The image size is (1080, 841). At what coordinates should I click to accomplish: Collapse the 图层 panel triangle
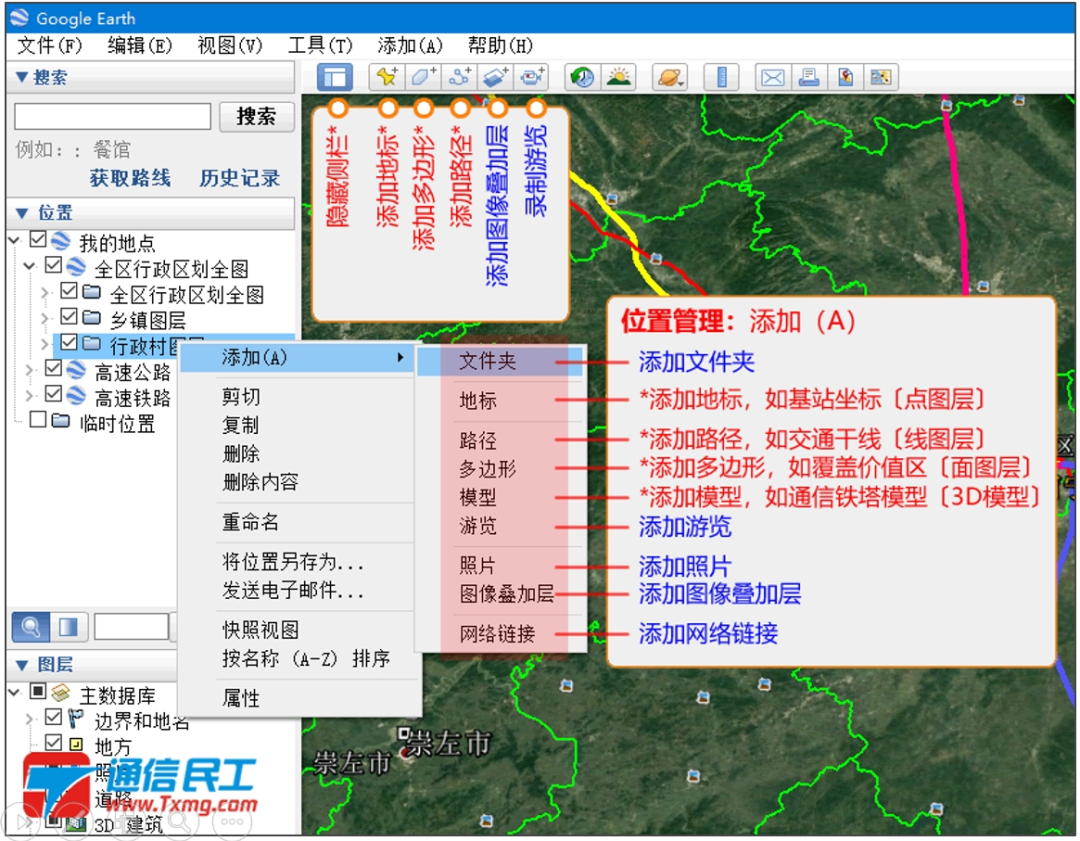(x=21, y=665)
